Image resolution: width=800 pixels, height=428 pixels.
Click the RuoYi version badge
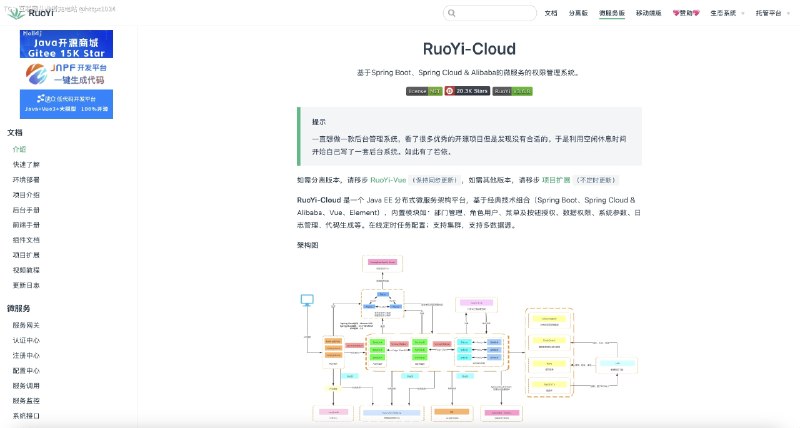(x=512, y=91)
